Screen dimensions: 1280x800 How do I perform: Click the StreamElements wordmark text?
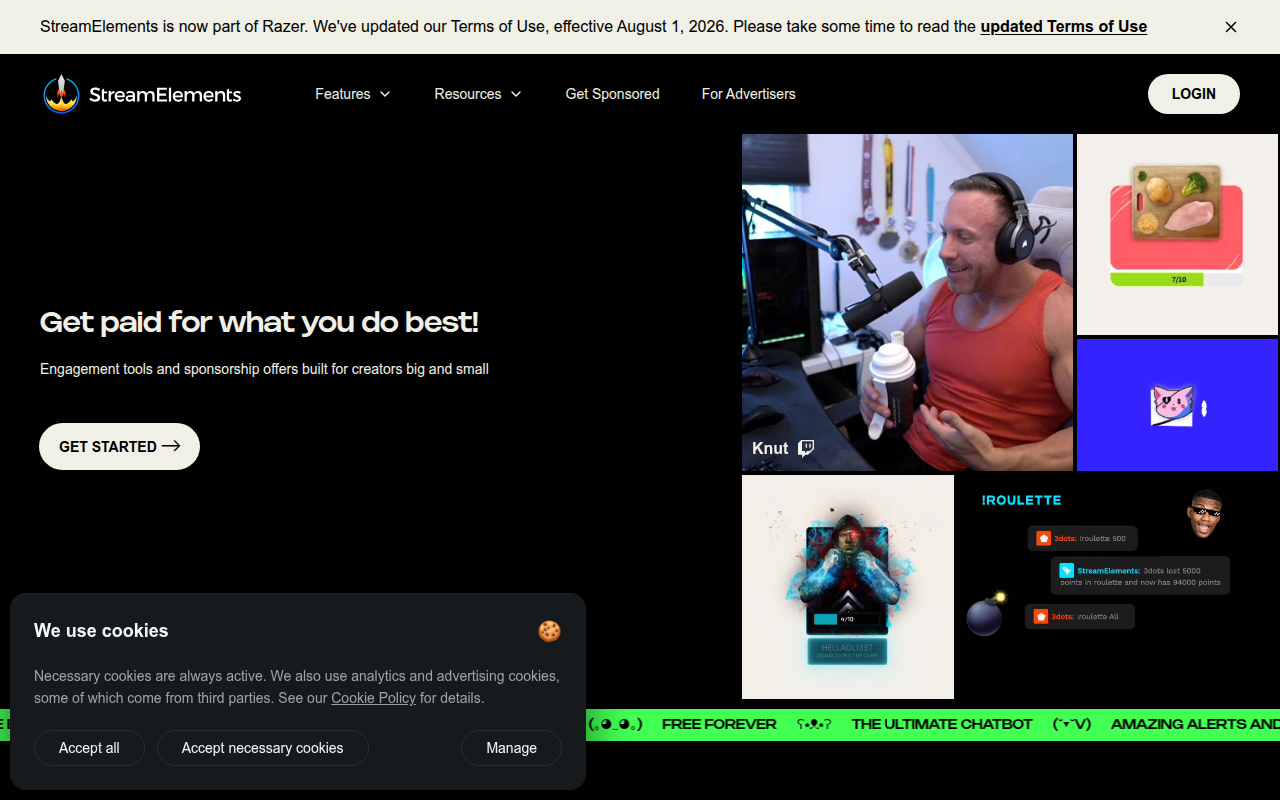click(x=165, y=95)
